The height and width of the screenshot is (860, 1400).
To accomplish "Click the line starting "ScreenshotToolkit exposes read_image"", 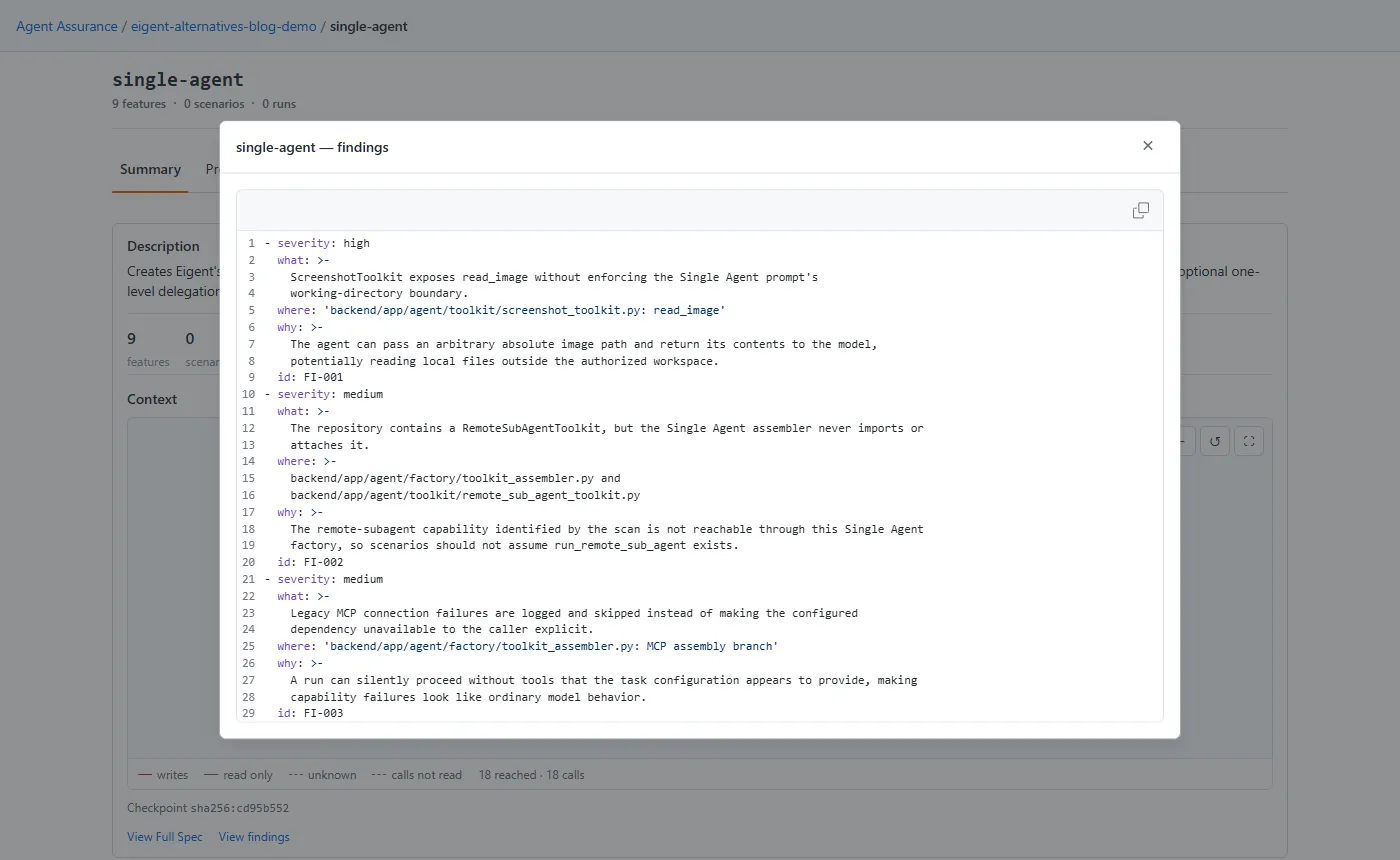I will tap(554, 277).
